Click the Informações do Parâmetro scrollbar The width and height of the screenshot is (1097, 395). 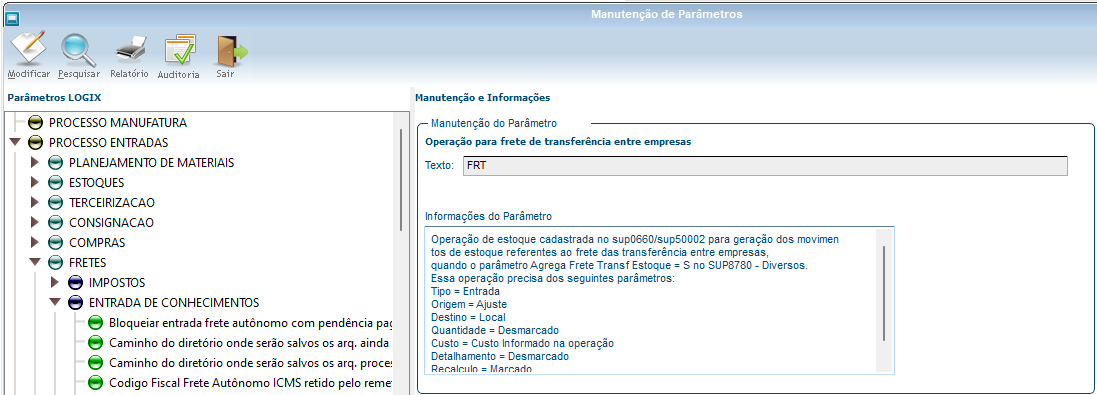pyautogui.click(x=884, y=294)
